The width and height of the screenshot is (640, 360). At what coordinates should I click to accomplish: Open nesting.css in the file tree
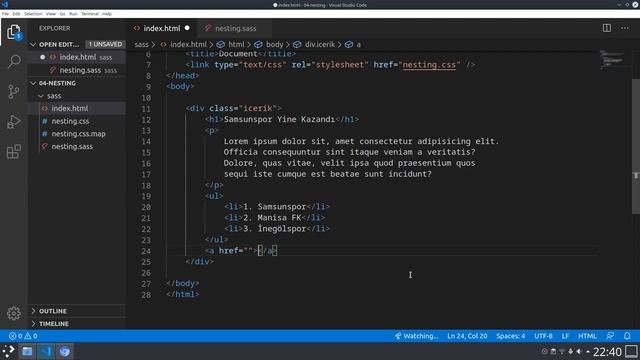(x=70, y=121)
